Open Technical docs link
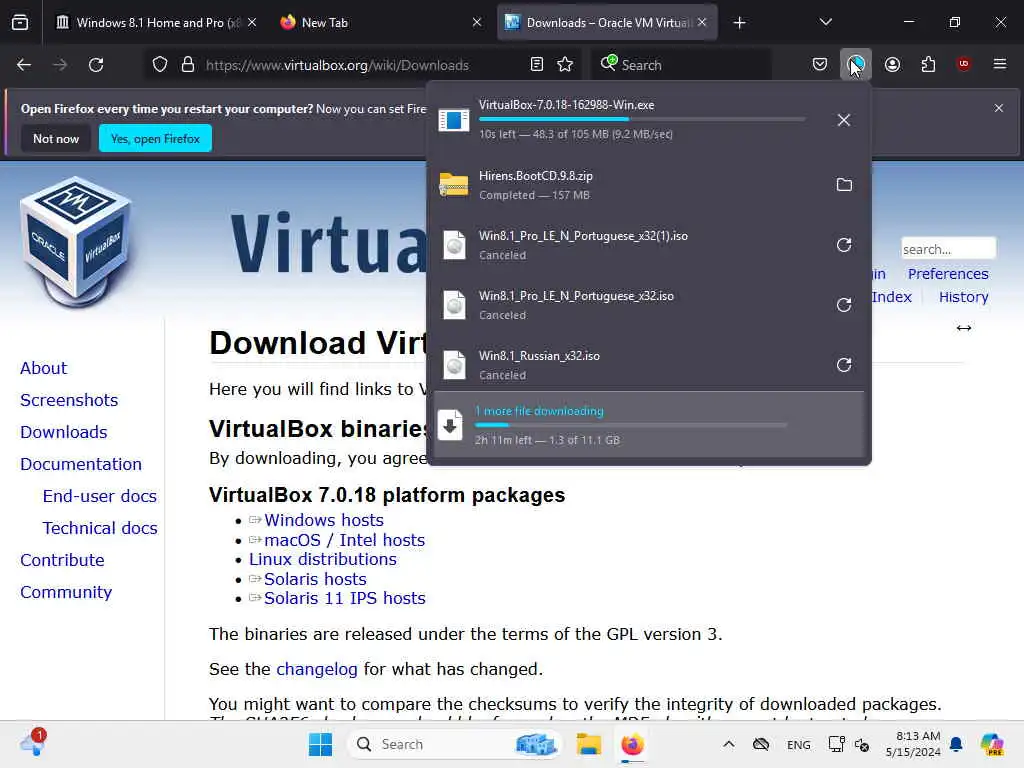 (100, 528)
